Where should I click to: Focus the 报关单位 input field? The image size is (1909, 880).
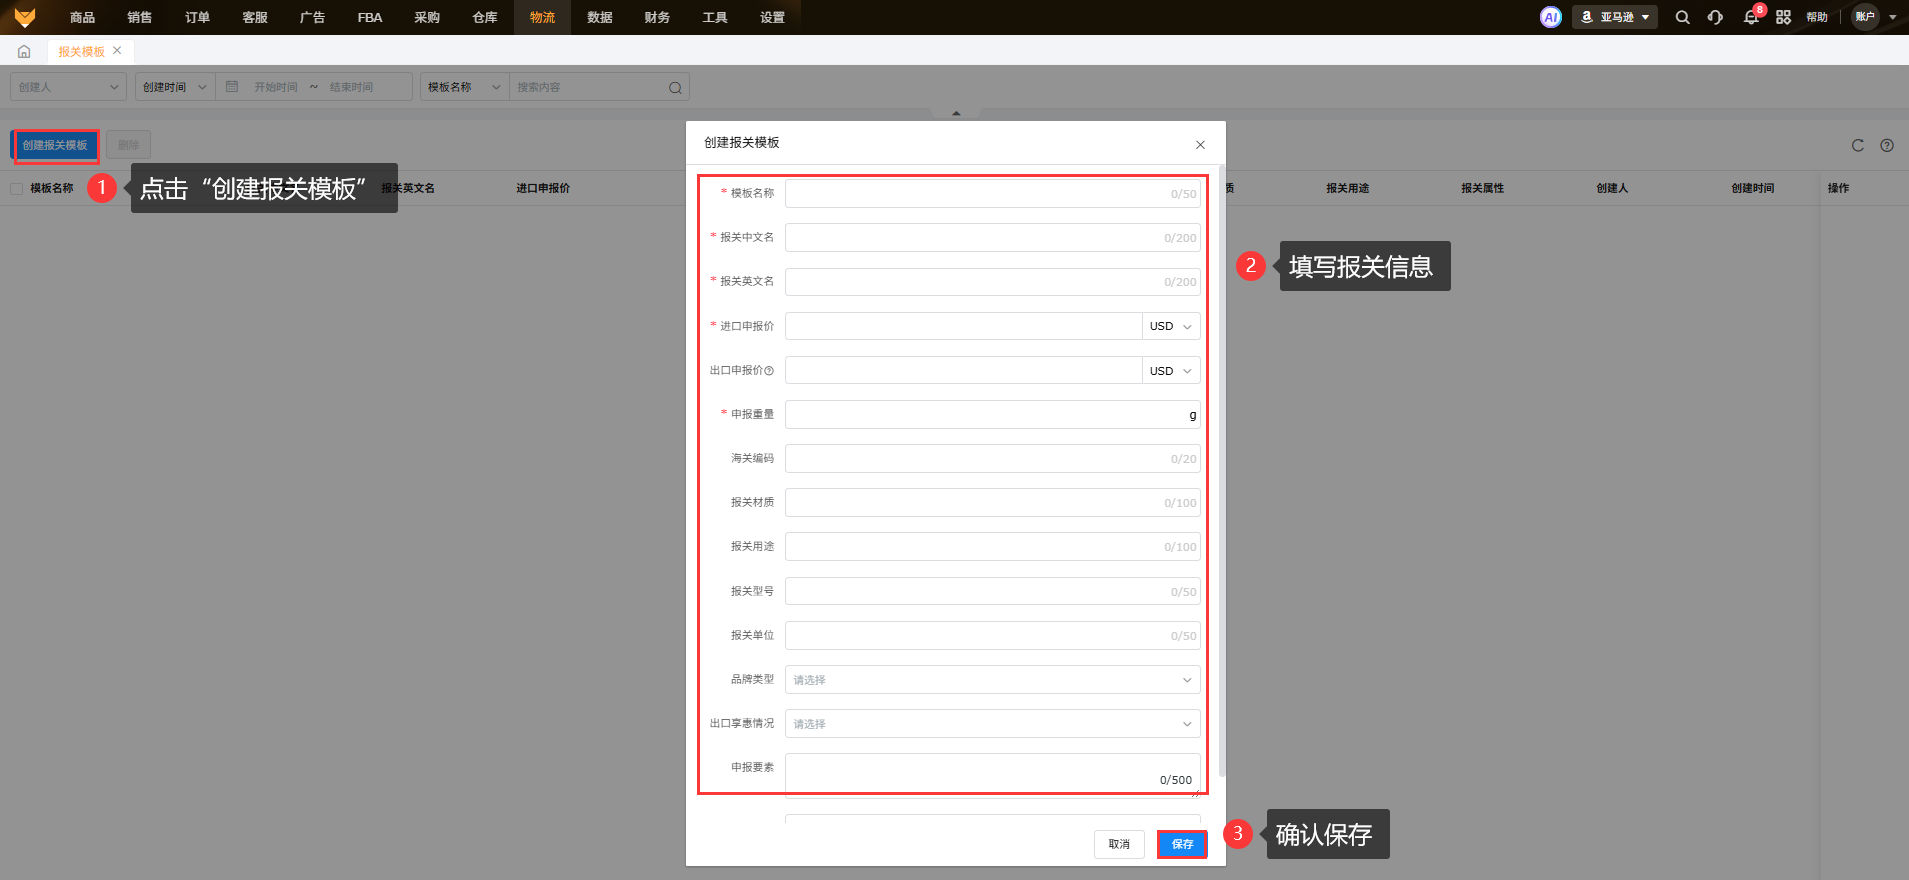tap(992, 636)
